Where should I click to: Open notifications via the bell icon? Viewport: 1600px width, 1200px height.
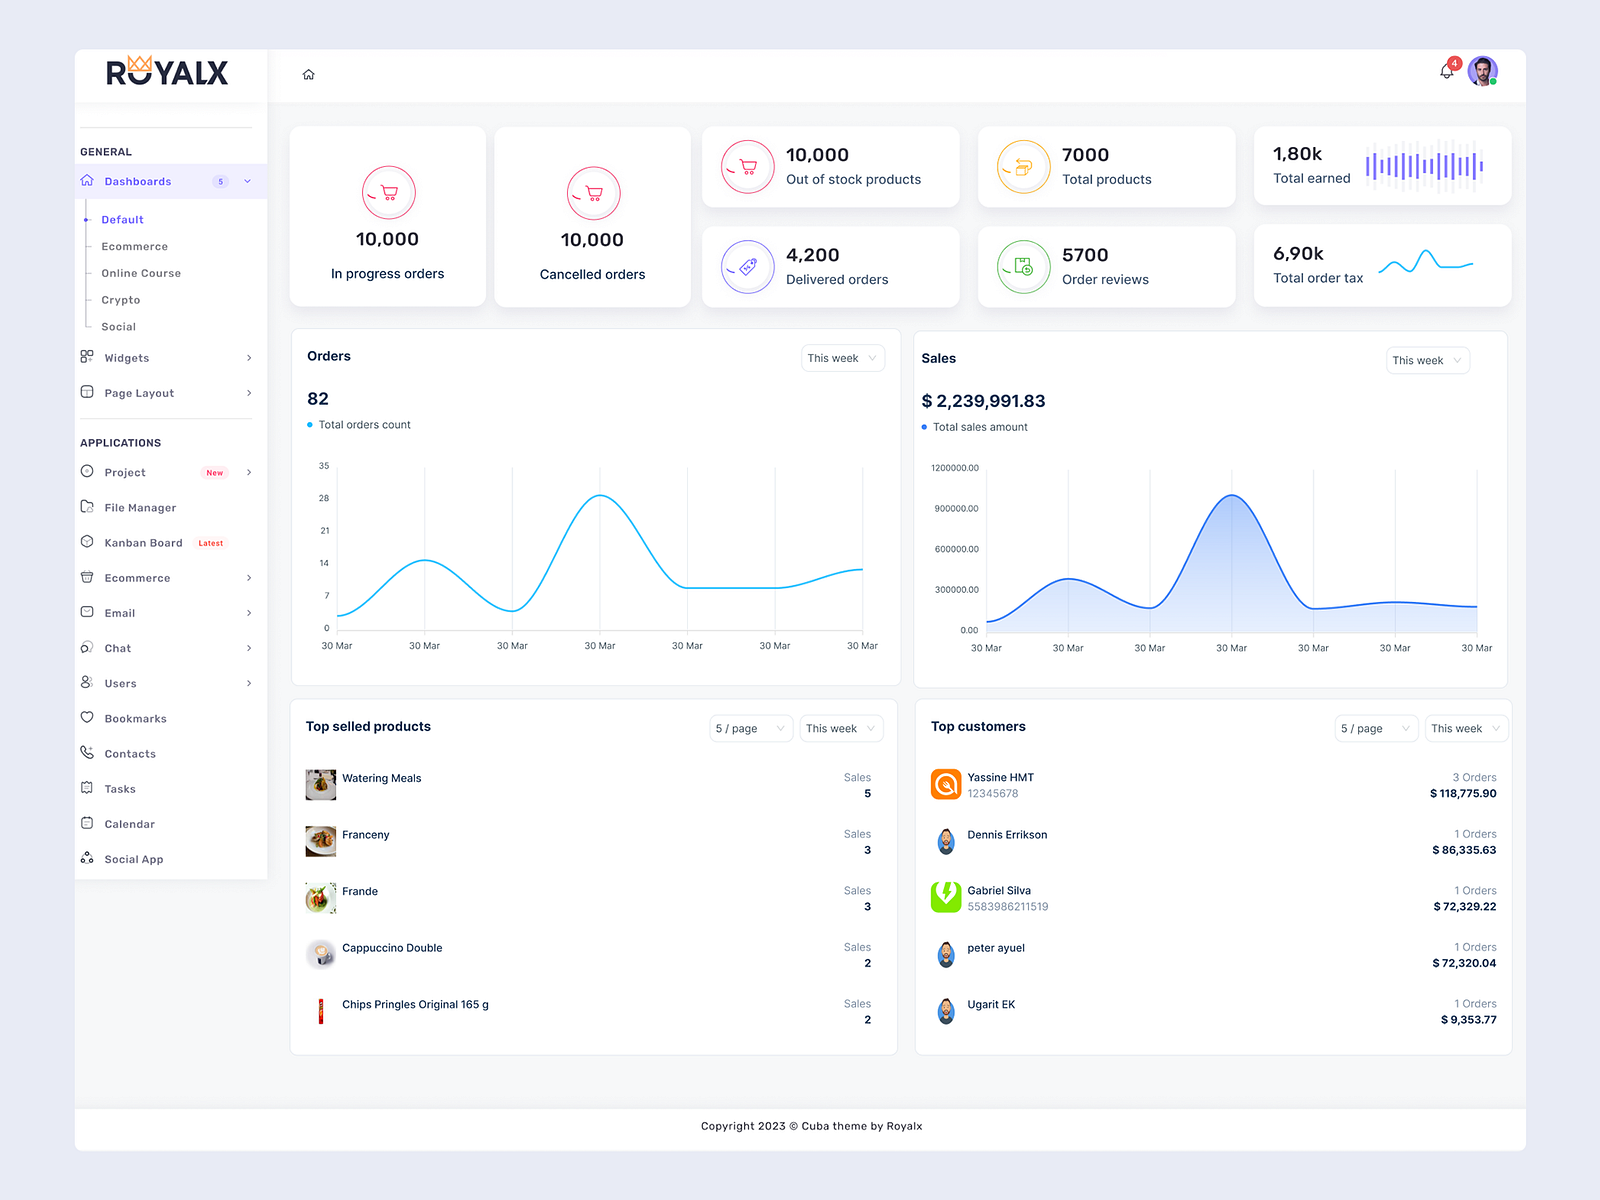[1446, 70]
